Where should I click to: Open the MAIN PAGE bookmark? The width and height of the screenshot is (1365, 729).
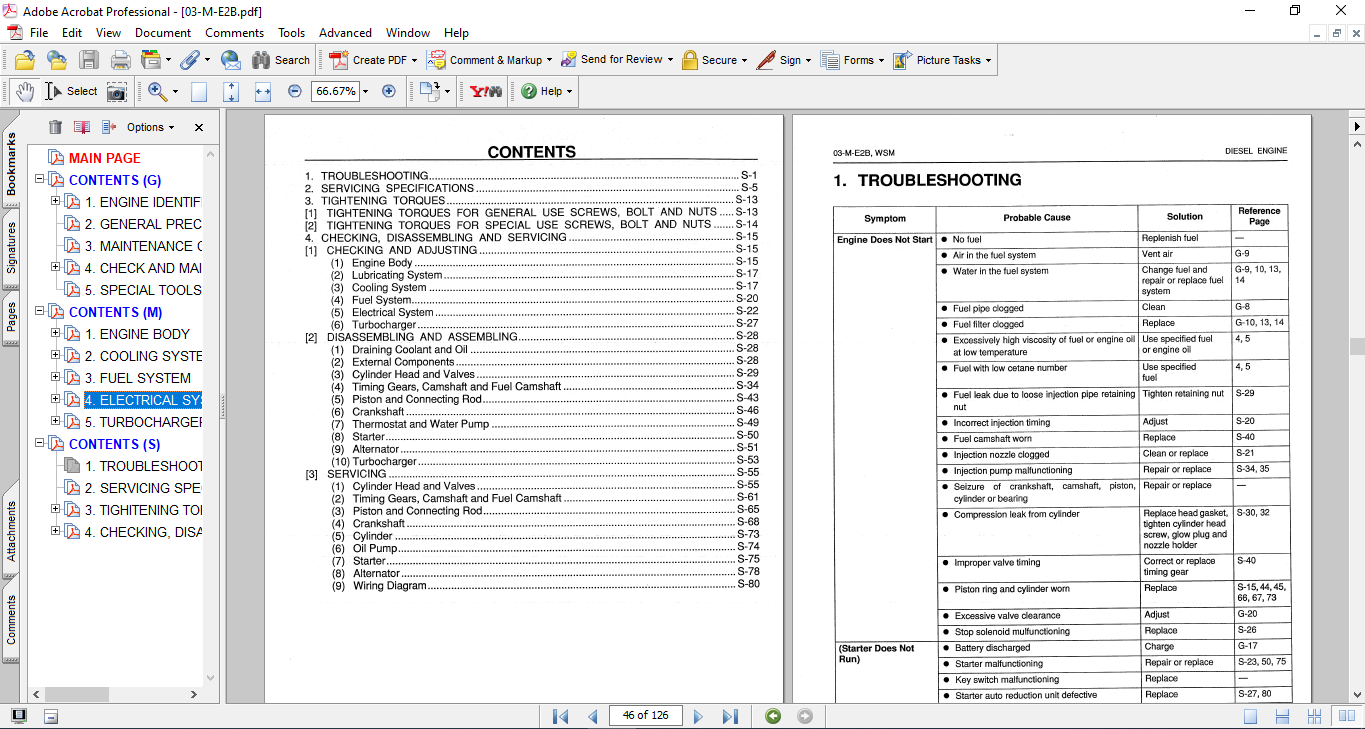[104, 158]
